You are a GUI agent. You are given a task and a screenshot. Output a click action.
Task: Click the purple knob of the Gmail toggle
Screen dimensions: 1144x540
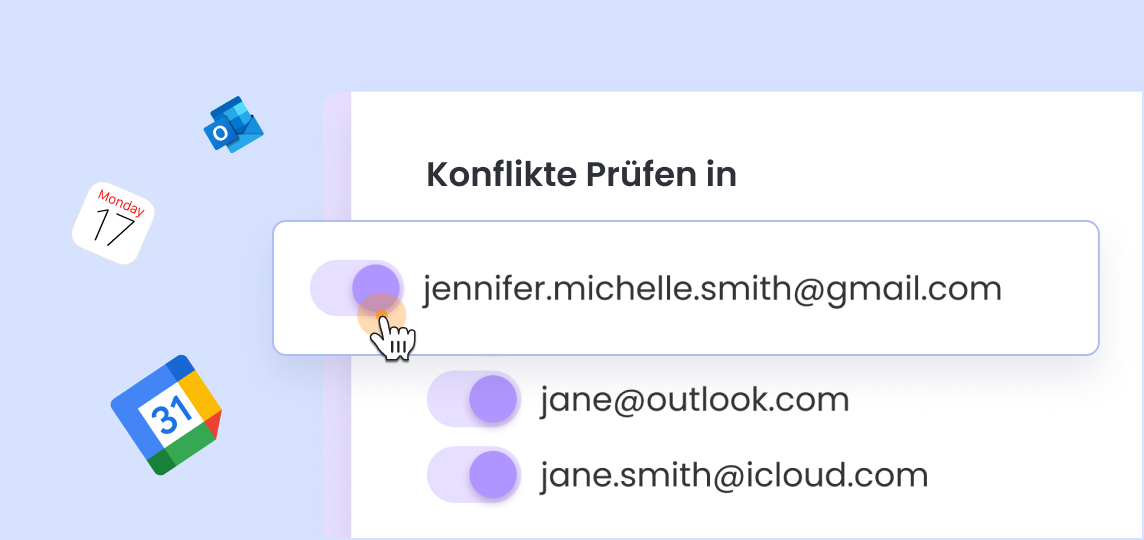coord(376,287)
